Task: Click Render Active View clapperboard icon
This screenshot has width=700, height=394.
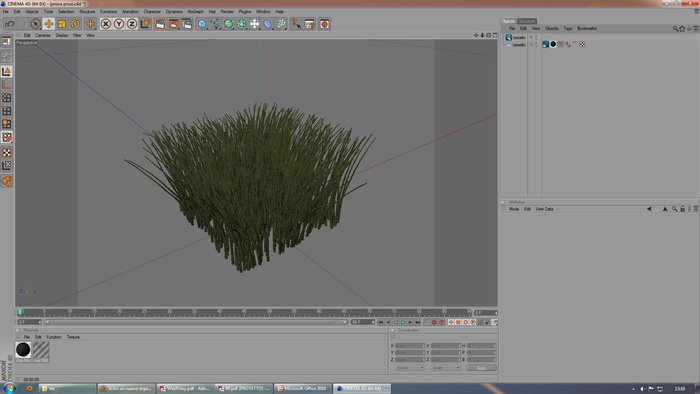Action: tap(160, 24)
